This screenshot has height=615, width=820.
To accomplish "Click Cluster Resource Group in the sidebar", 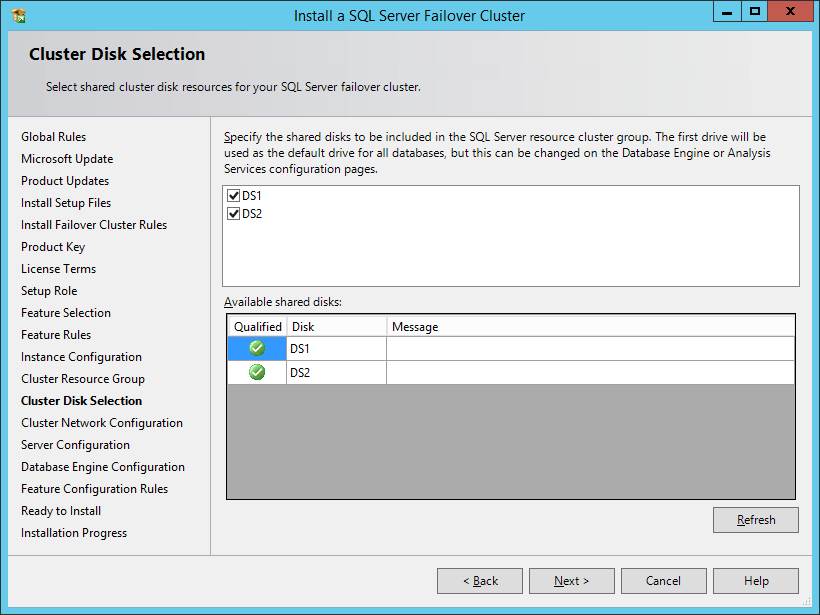I will (x=83, y=379).
